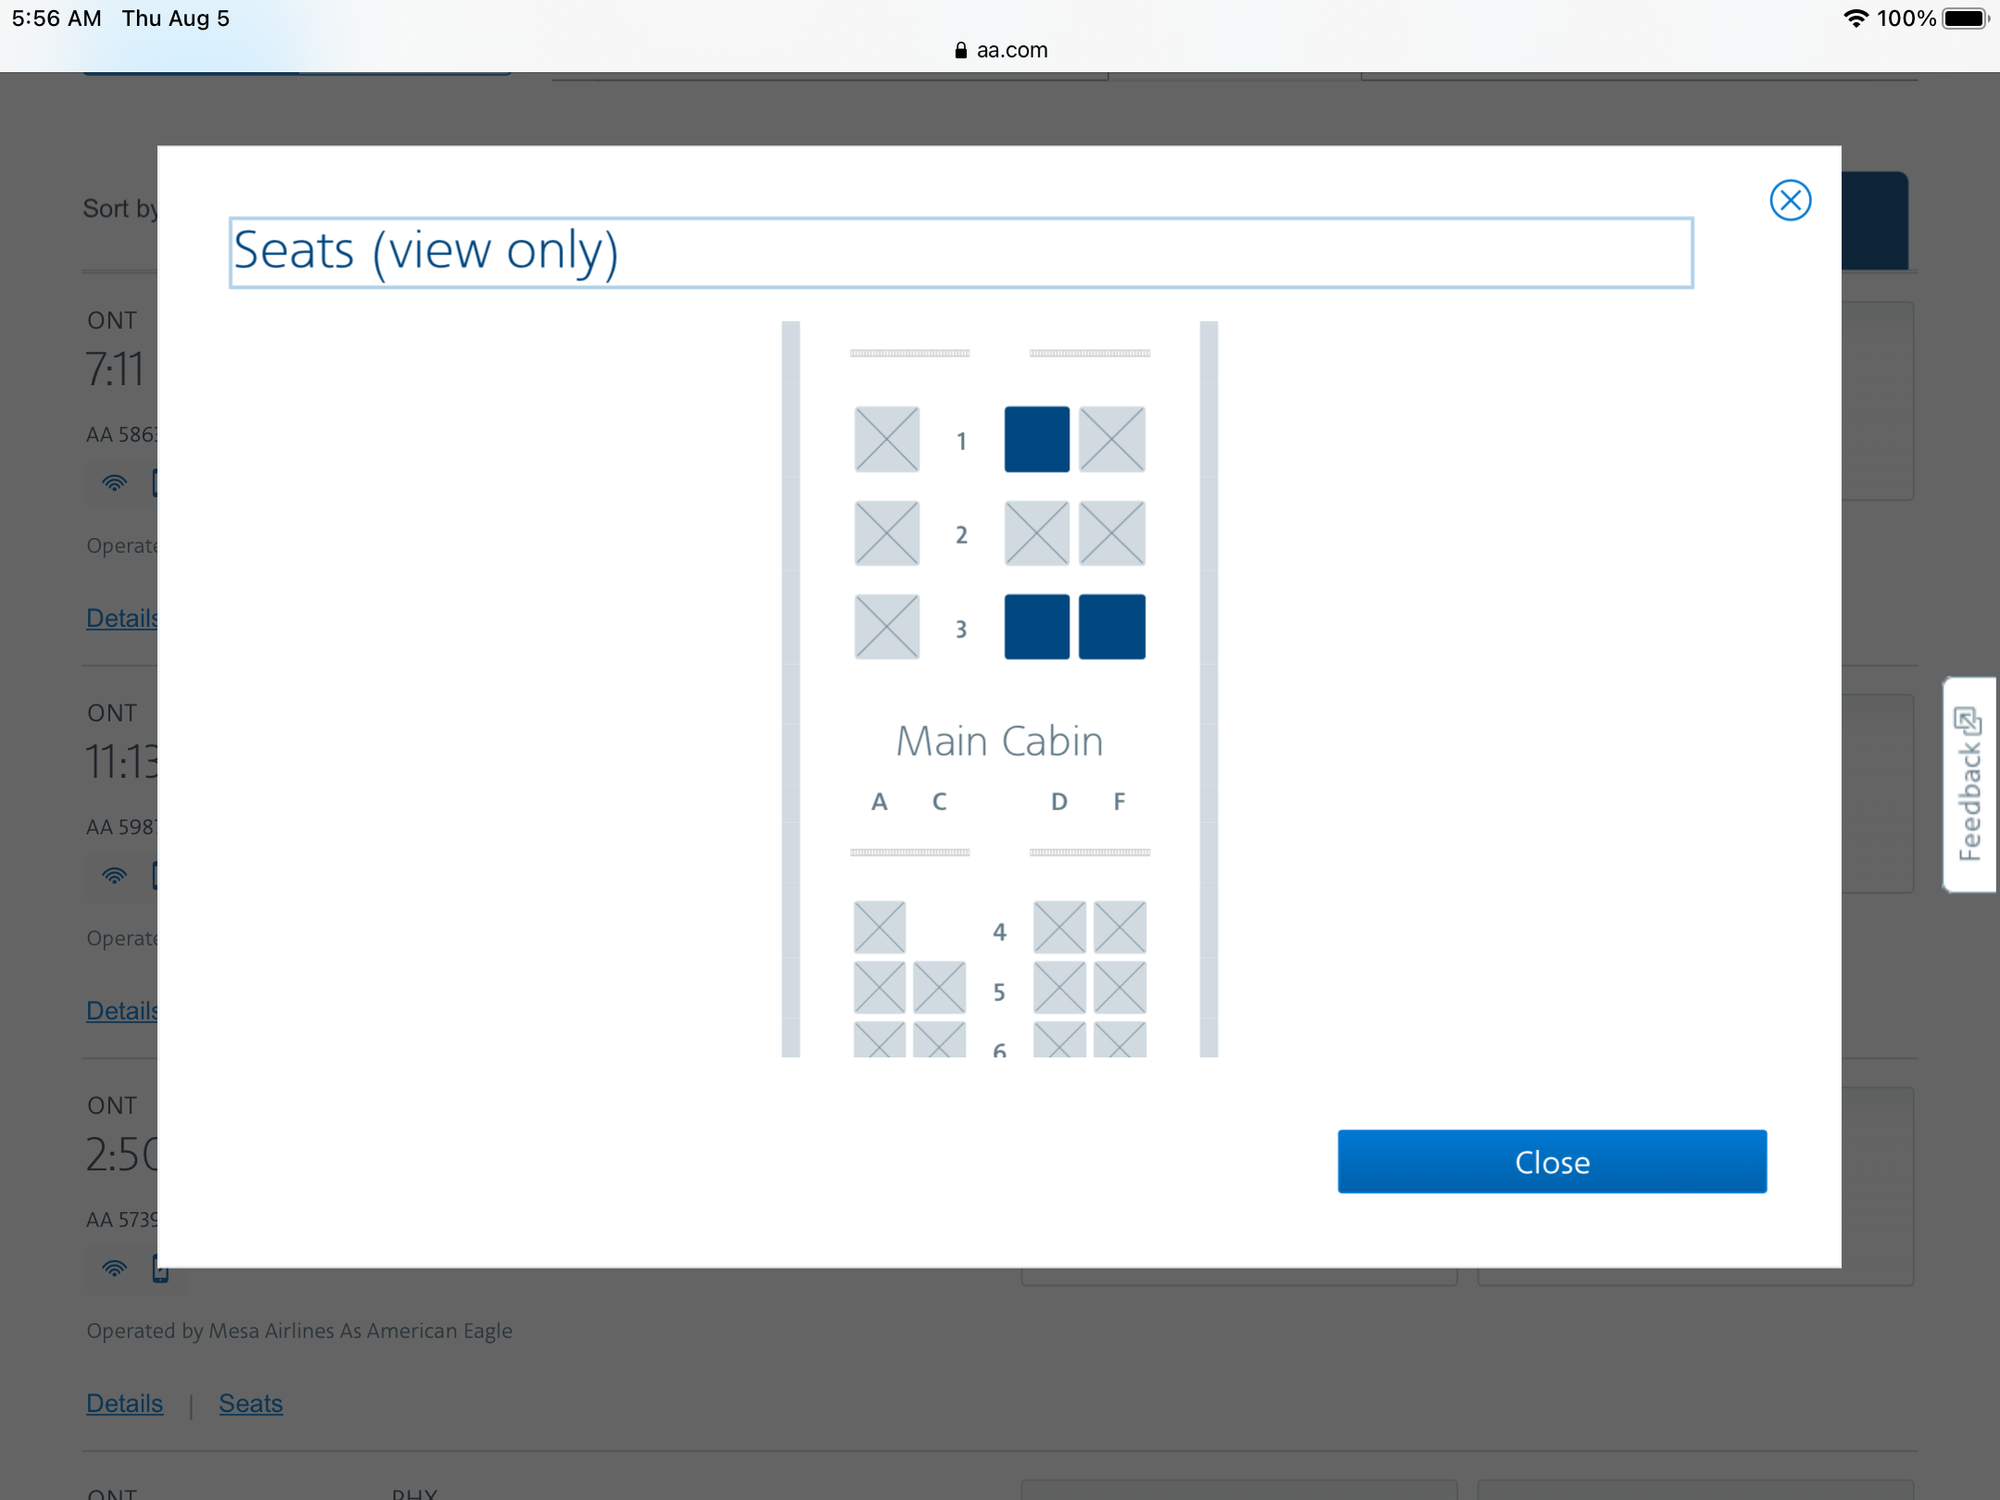The image size is (2000, 1500).
Task: Click the Main Cabin section label
Action: pyautogui.click(x=999, y=741)
